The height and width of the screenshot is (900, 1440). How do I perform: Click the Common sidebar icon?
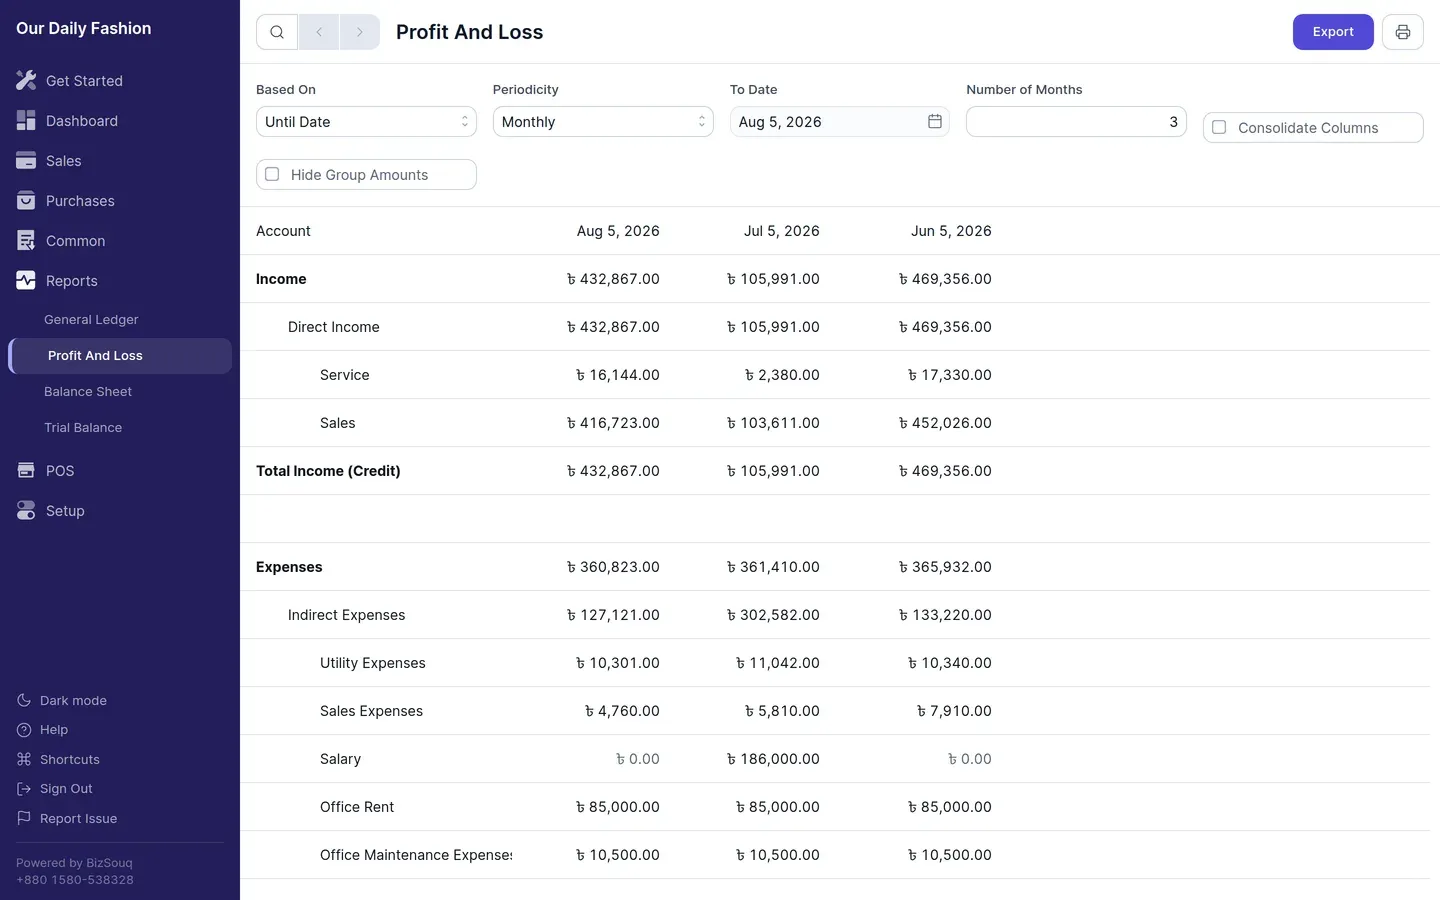pyautogui.click(x=26, y=240)
